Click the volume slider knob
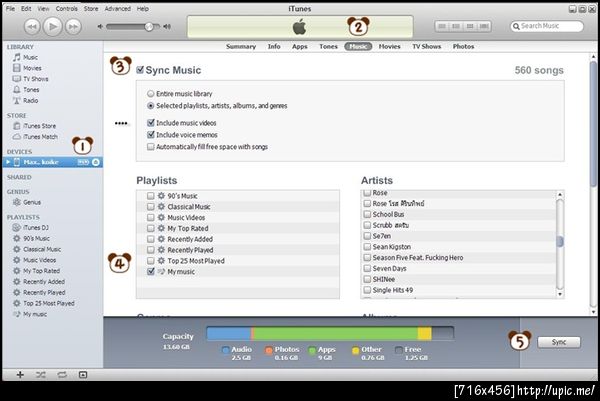 tap(149, 26)
